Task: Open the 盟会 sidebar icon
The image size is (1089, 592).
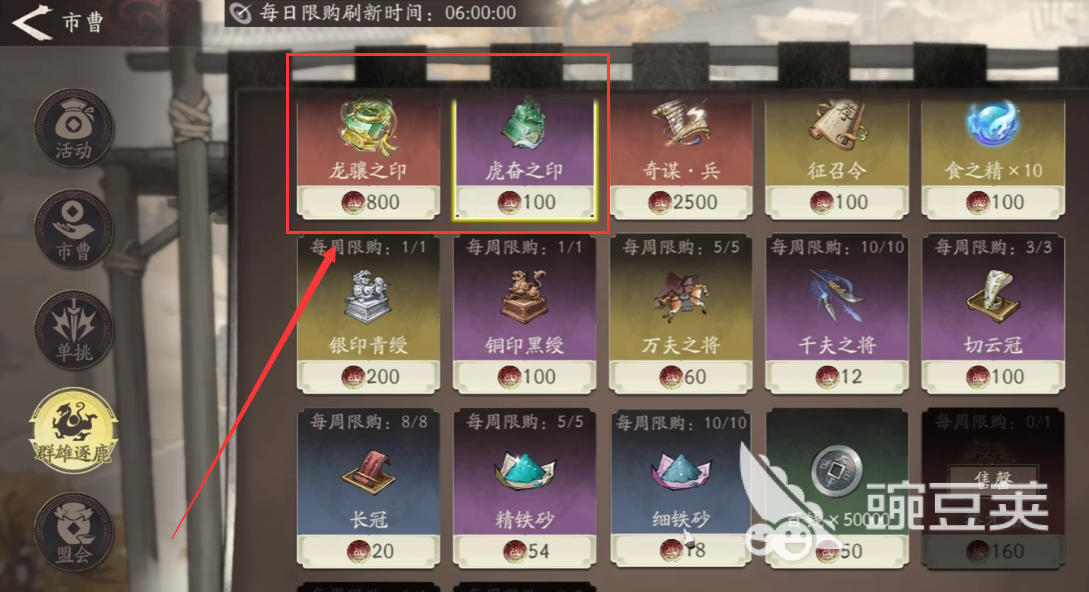Action: click(73, 532)
